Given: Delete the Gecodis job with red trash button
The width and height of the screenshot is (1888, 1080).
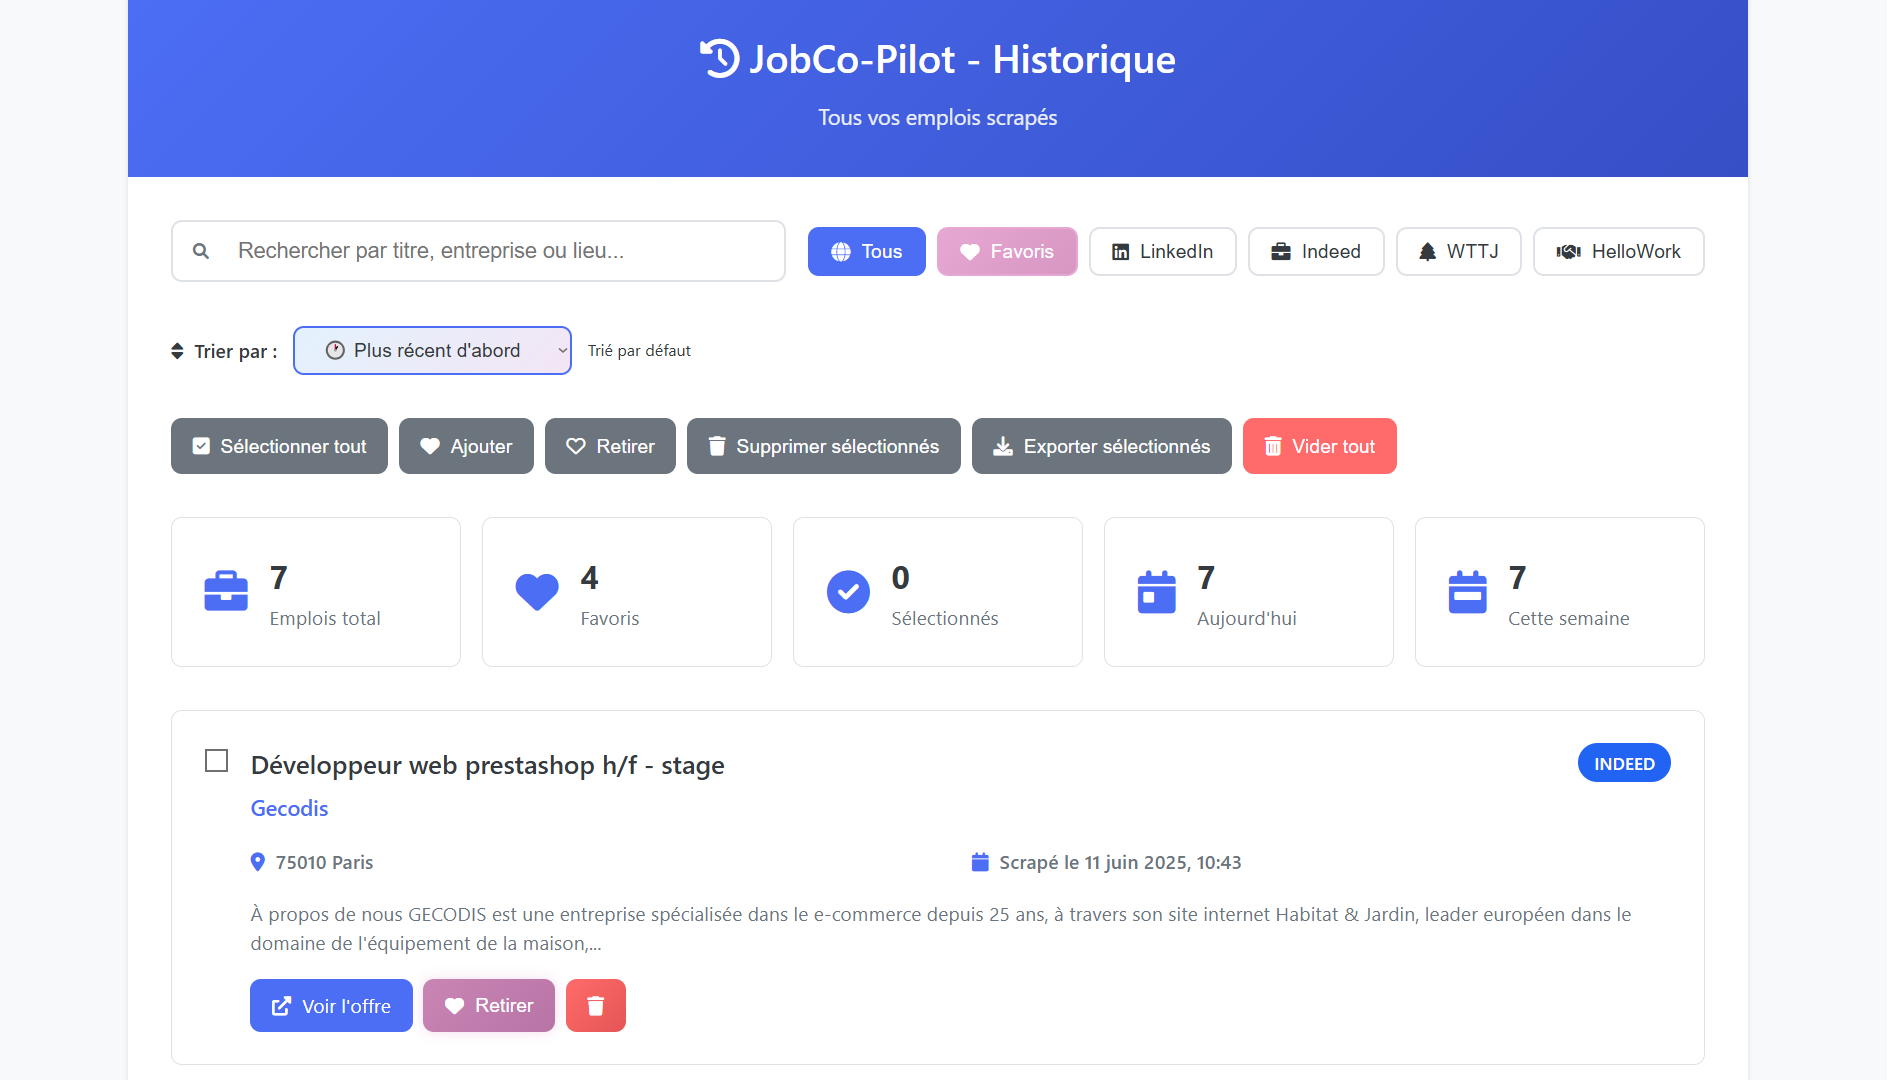Looking at the screenshot, I should tap(596, 1005).
